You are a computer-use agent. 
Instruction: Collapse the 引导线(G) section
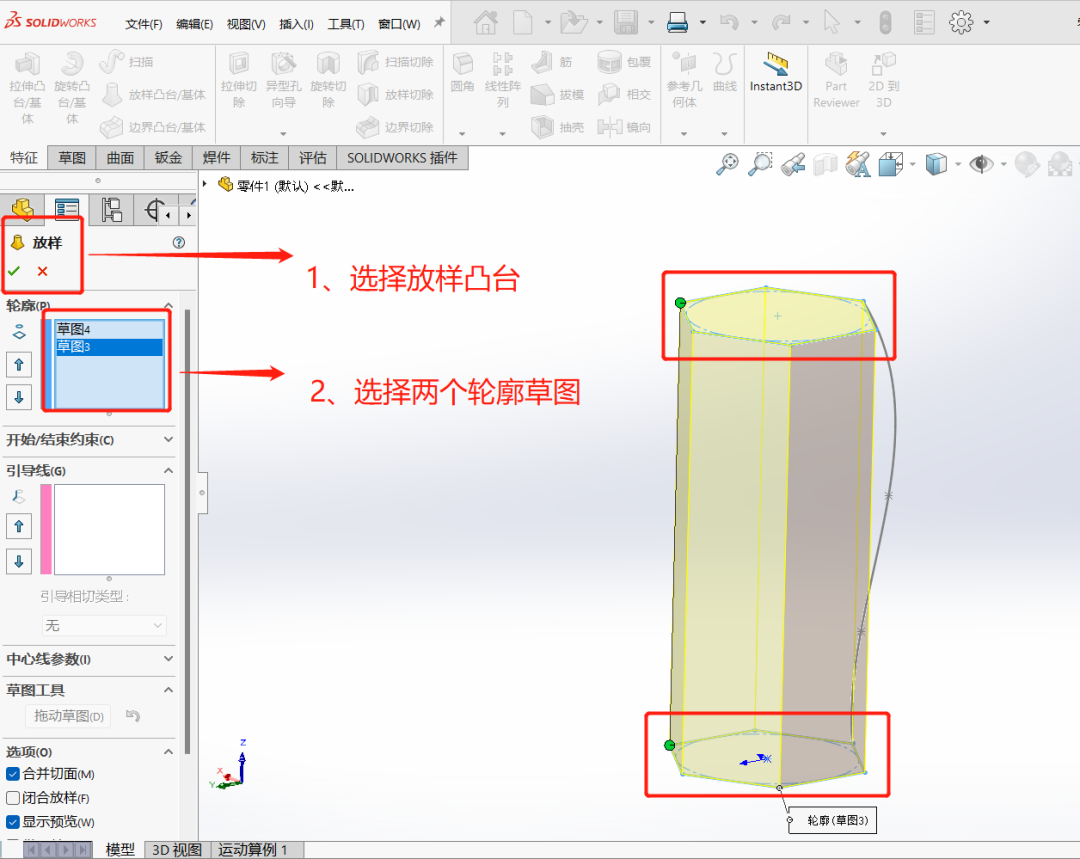pyautogui.click(x=169, y=470)
